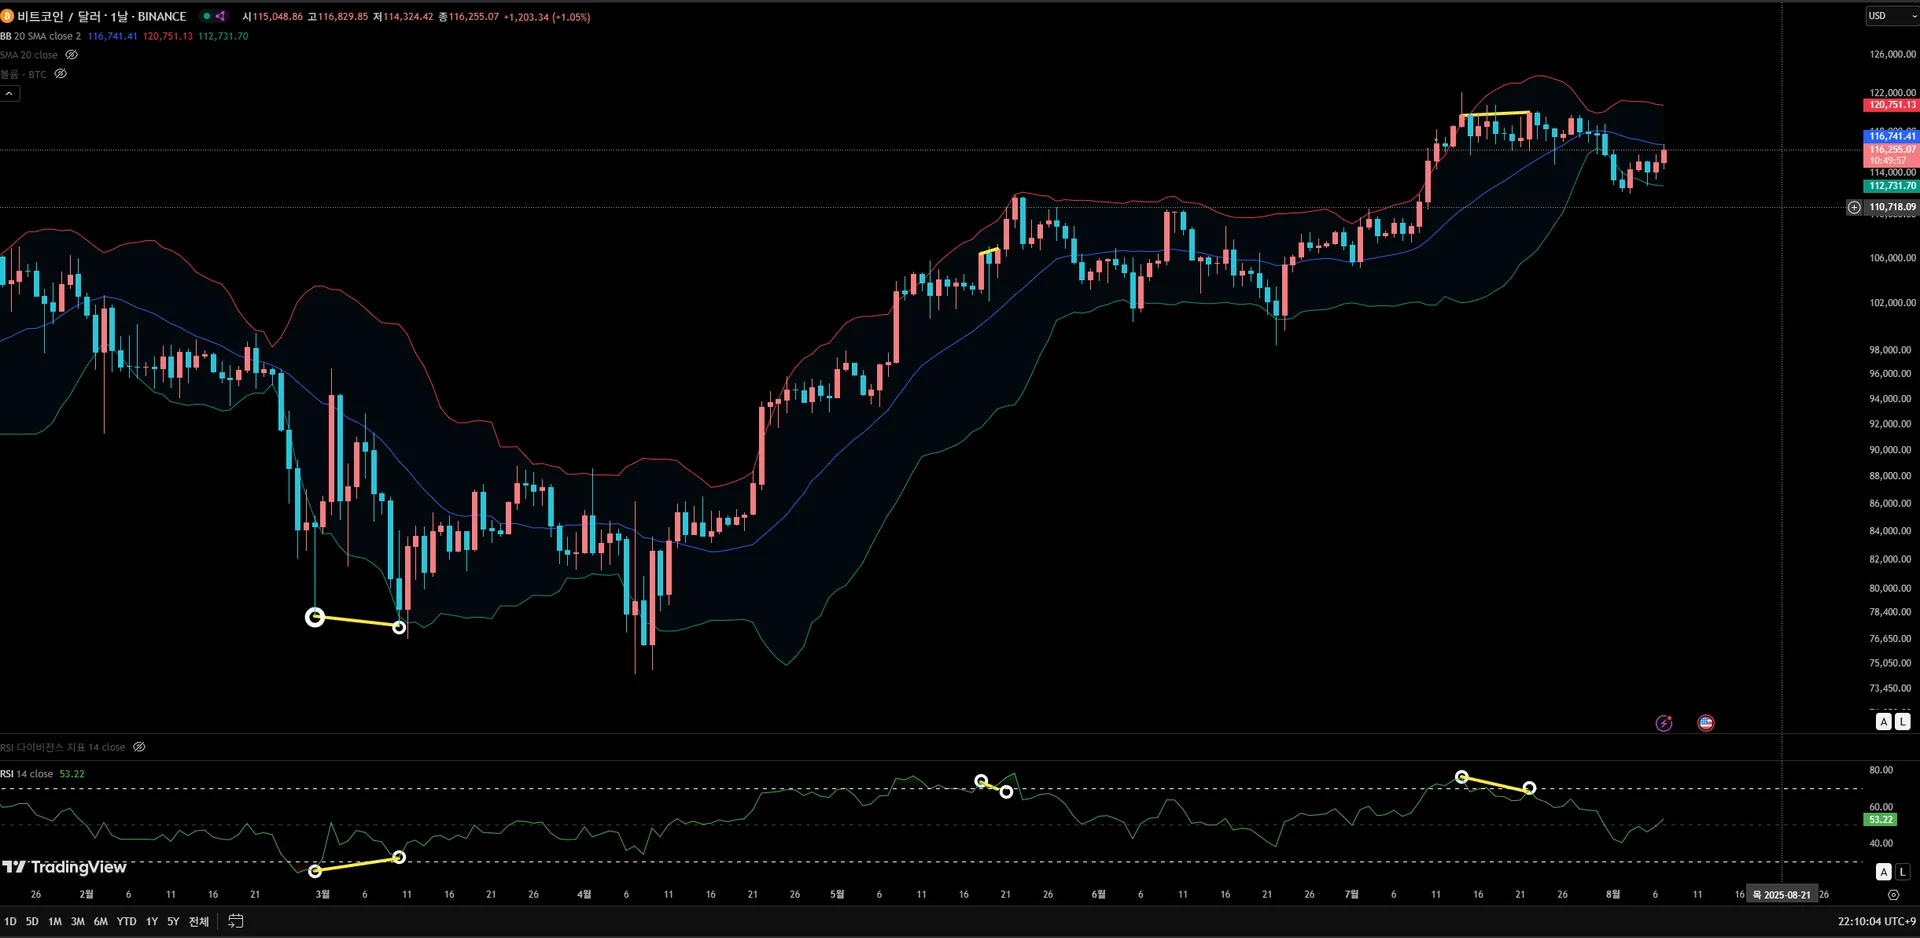Click the RSI 다이버전스 지표 legend label
The width and height of the screenshot is (1920, 938).
(63, 747)
